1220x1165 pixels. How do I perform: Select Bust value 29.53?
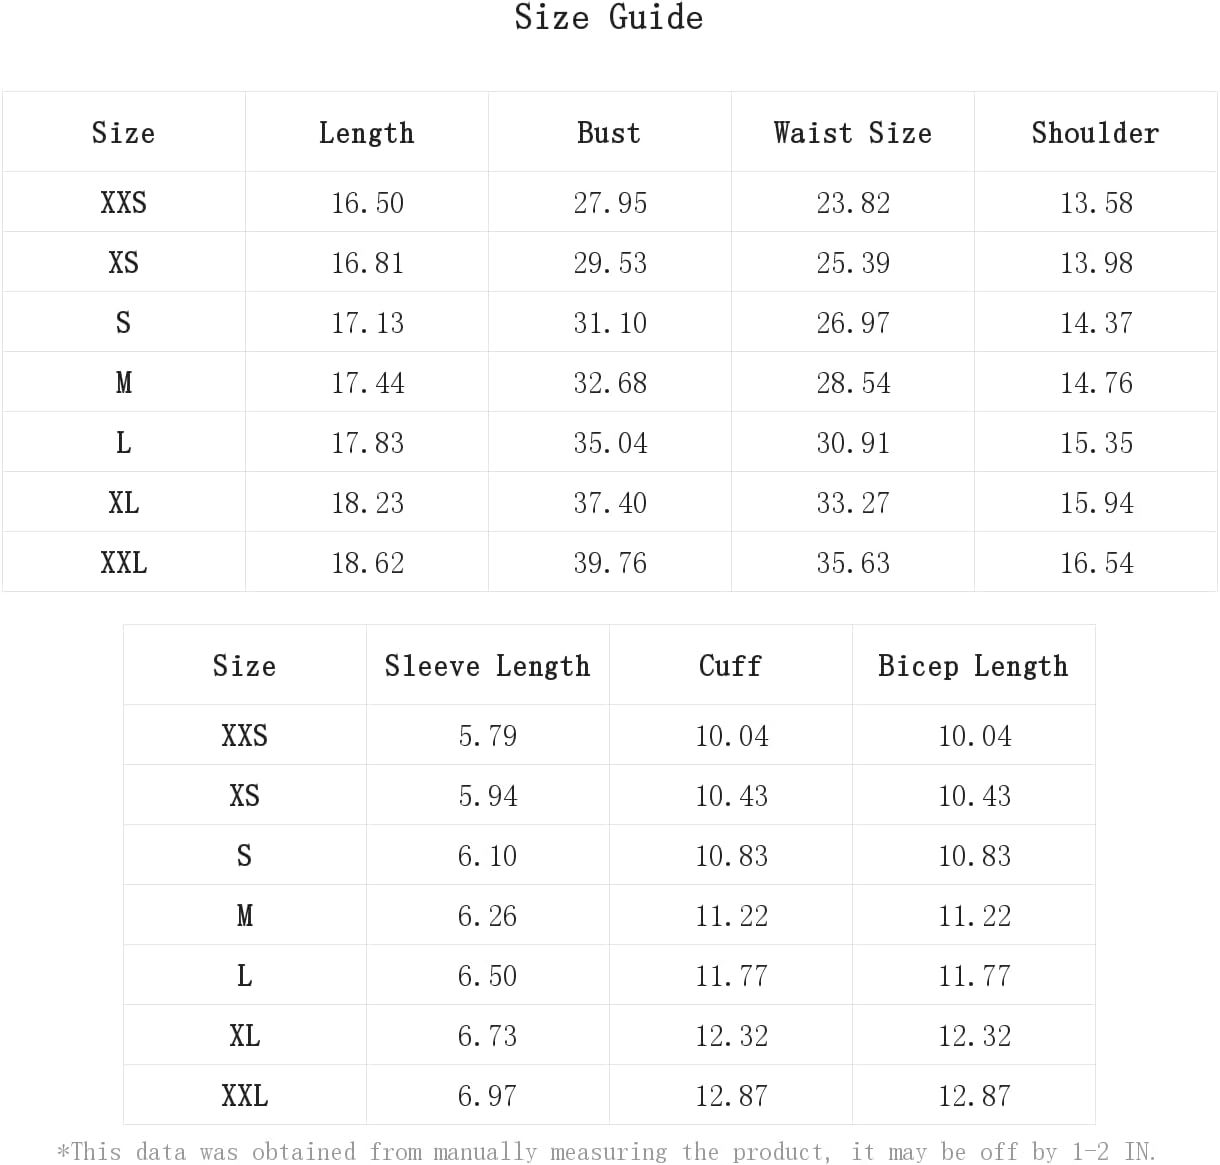(x=610, y=263)
